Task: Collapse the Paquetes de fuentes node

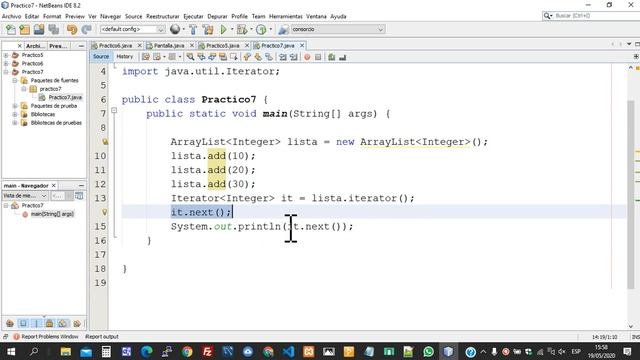Action: (x=15, y=80)
